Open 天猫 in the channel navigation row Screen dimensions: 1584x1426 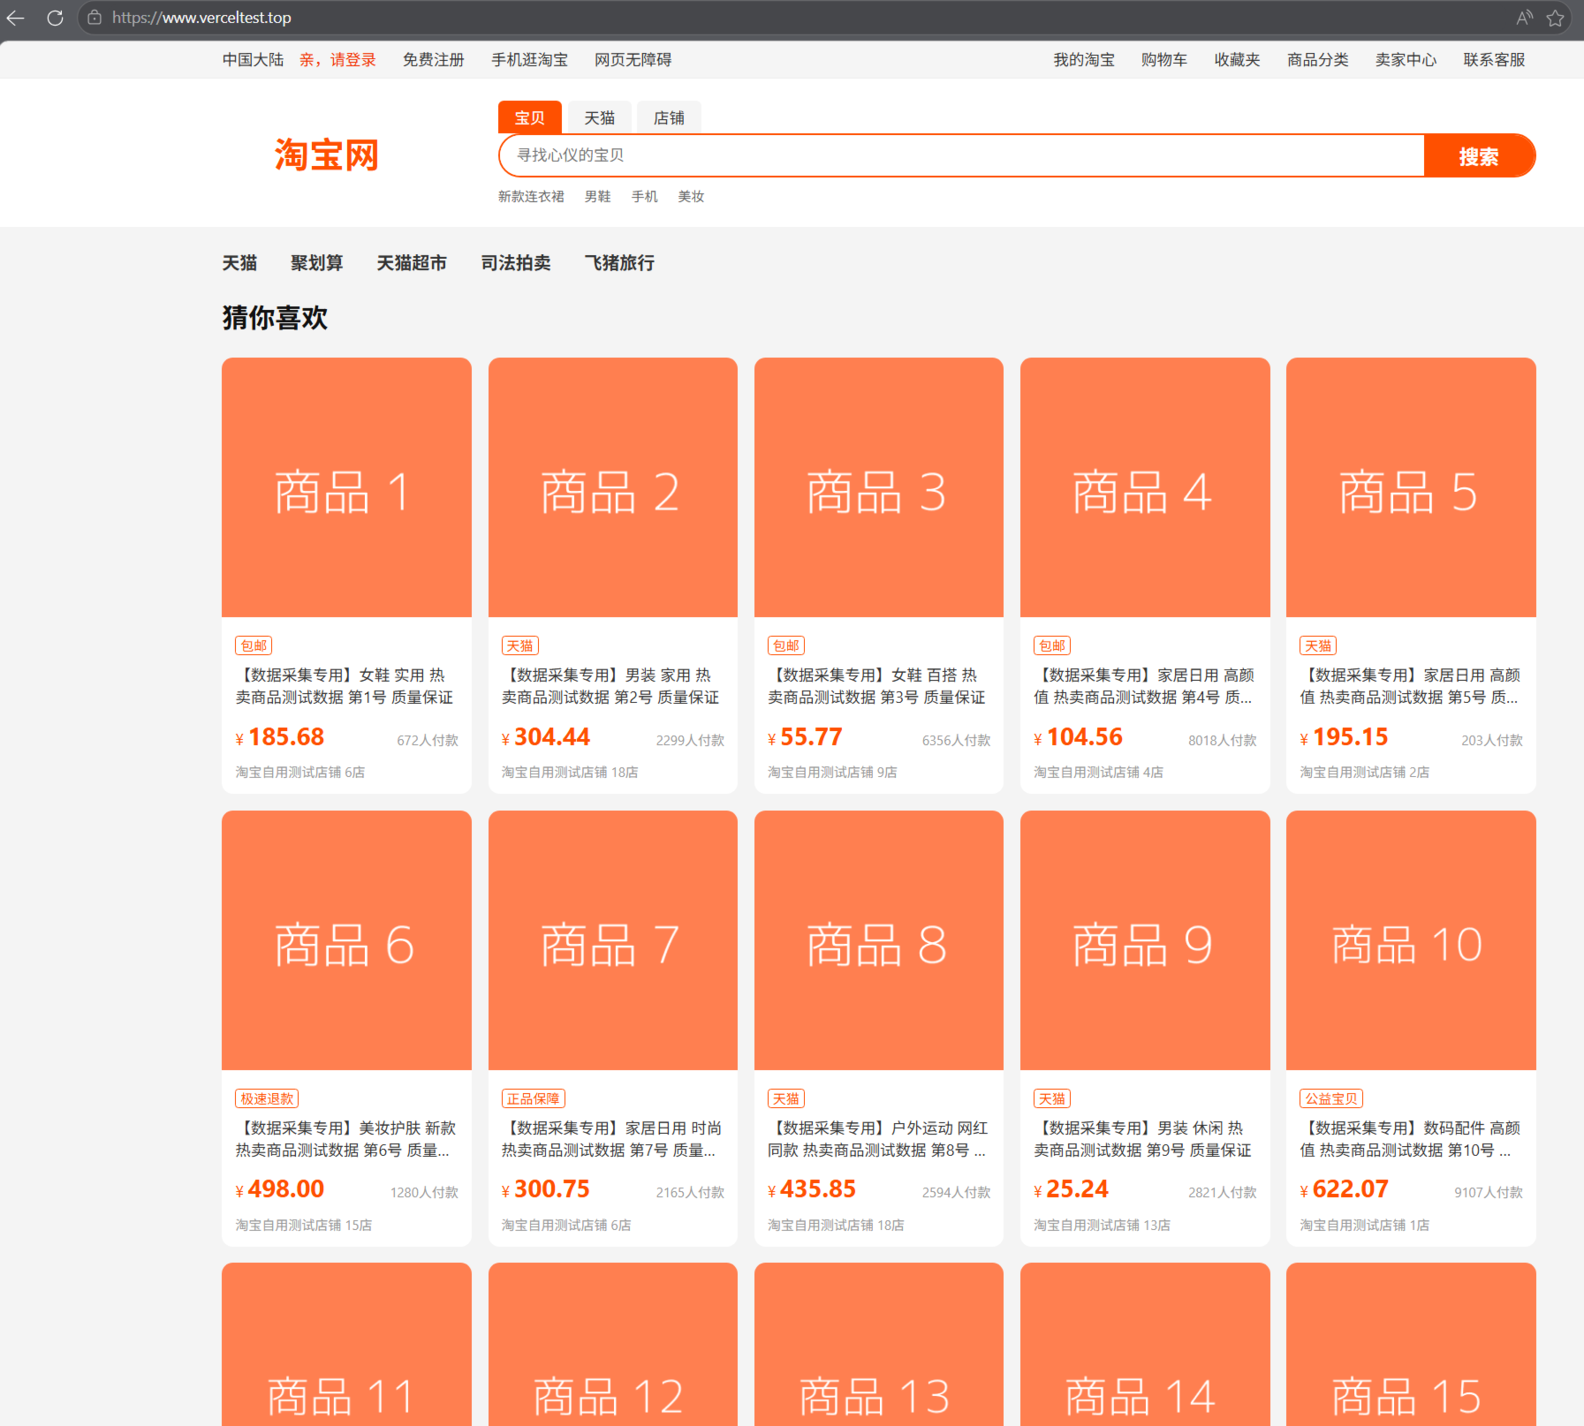click(240, 263)
